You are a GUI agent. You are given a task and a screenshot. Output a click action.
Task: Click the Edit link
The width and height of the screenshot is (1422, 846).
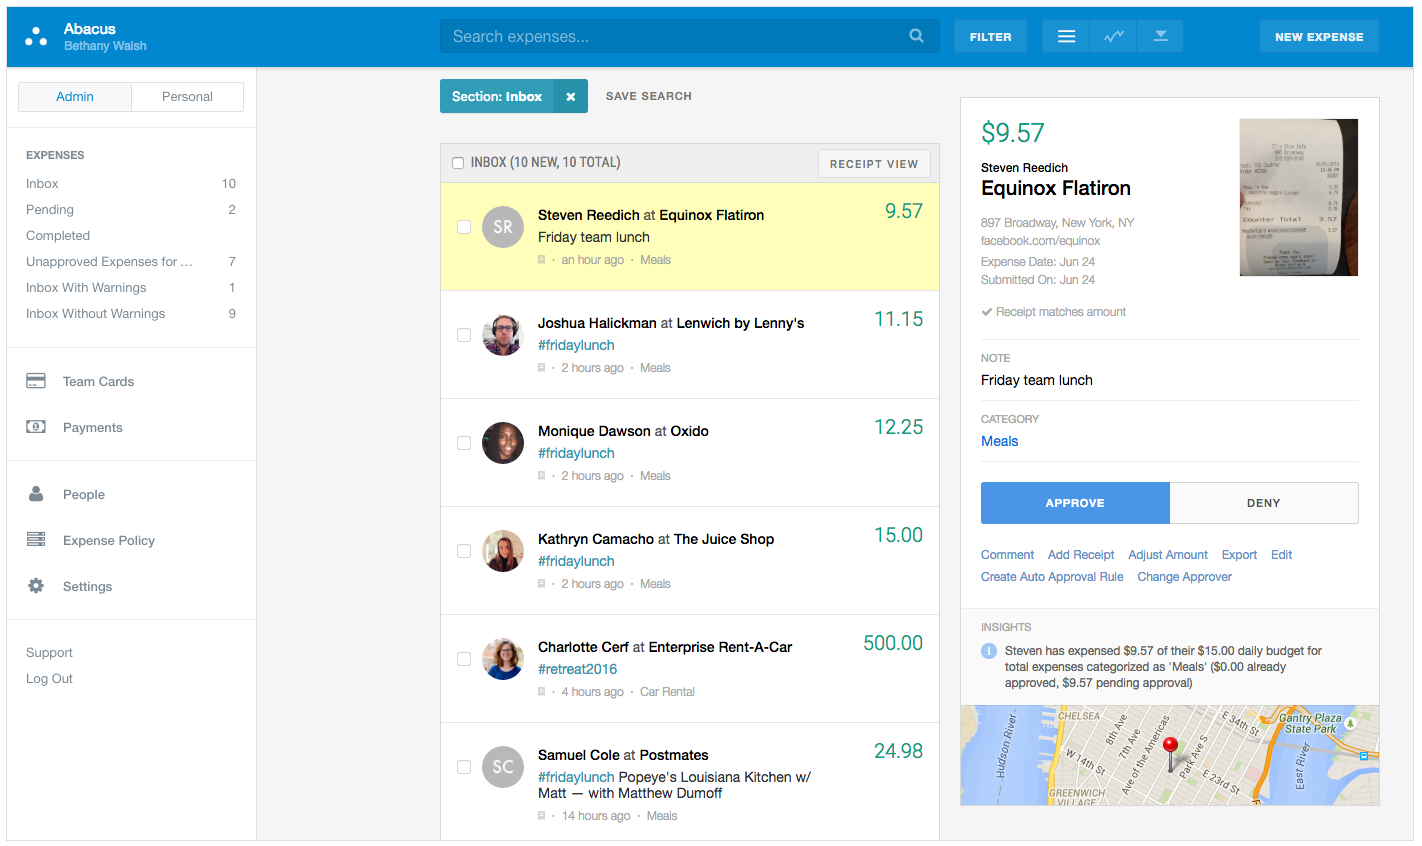1281,555
